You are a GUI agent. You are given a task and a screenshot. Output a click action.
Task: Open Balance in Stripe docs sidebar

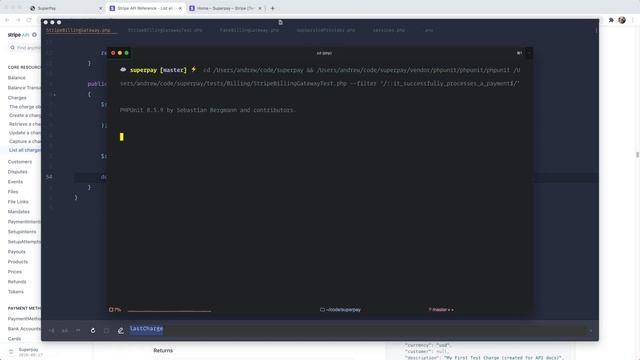coord(17,78)
